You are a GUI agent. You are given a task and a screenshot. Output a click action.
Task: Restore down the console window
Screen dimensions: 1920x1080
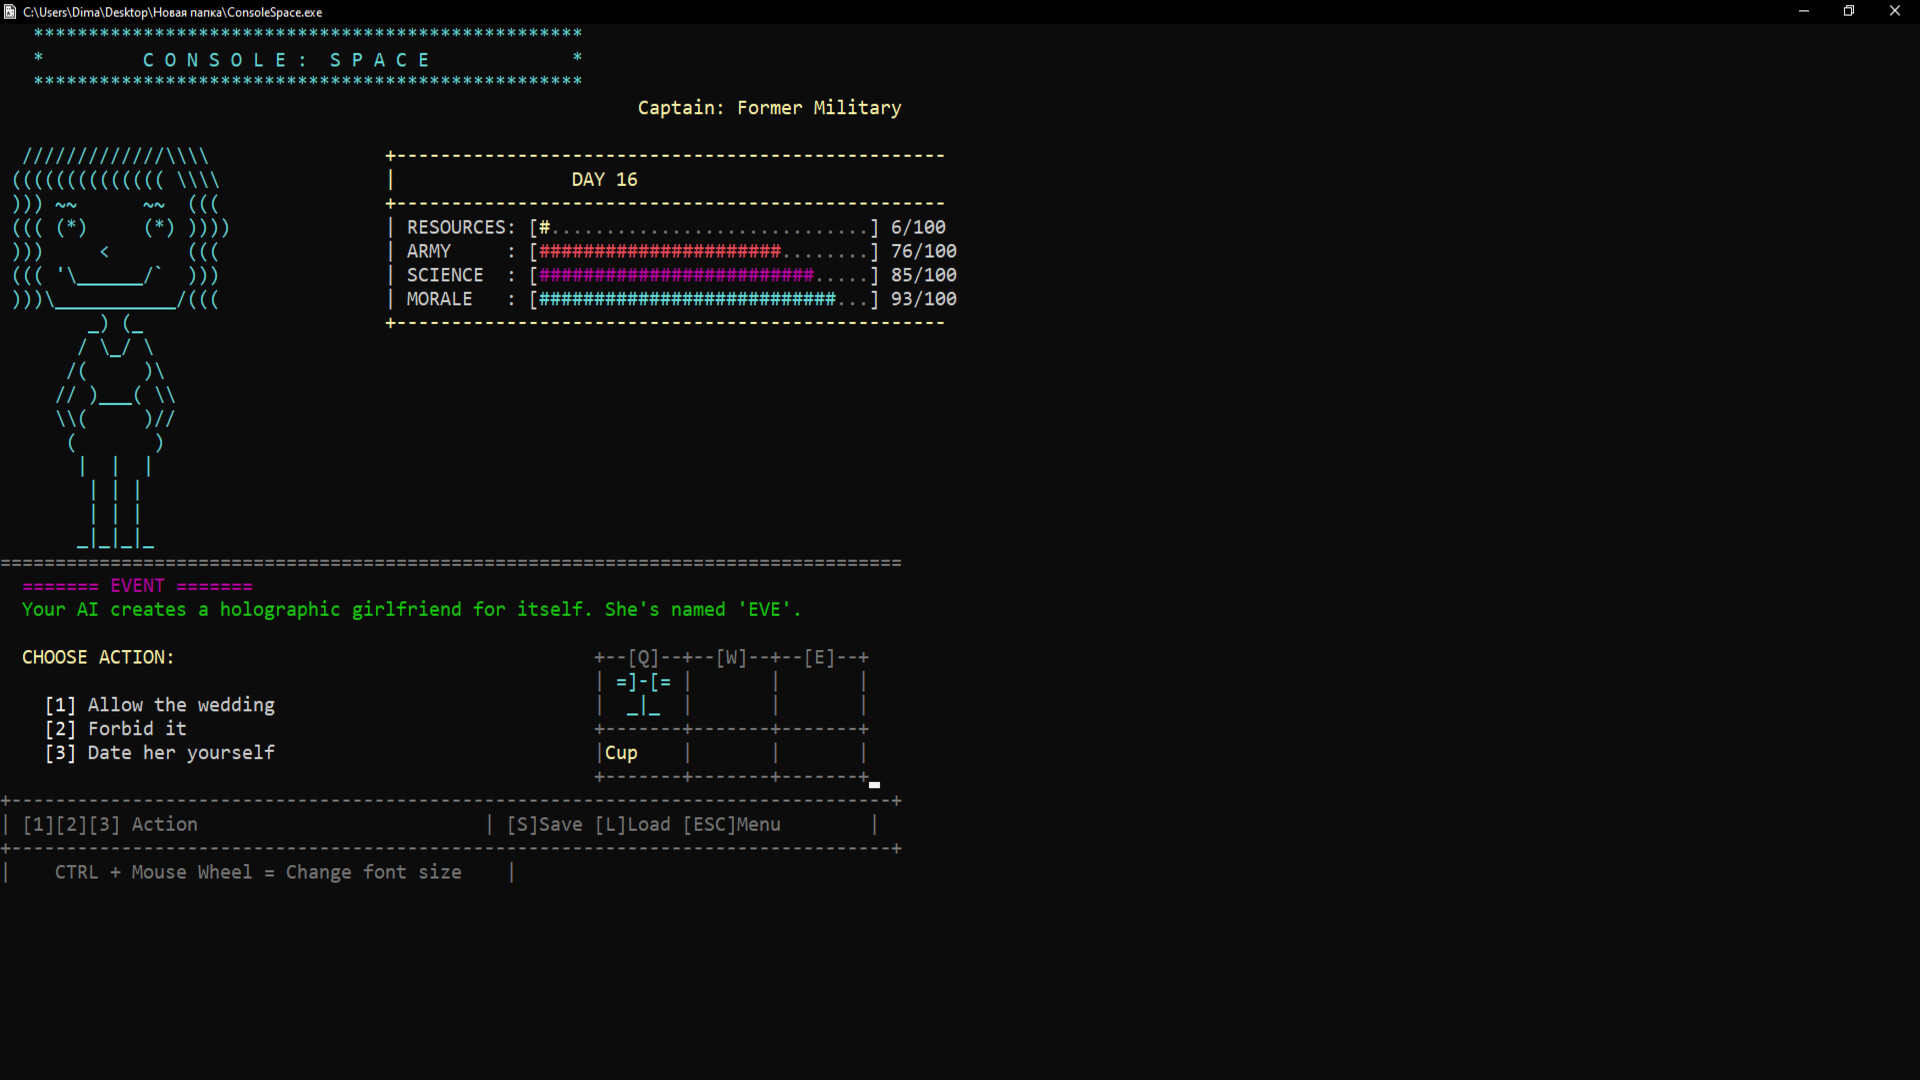(x=1849, y=11)
